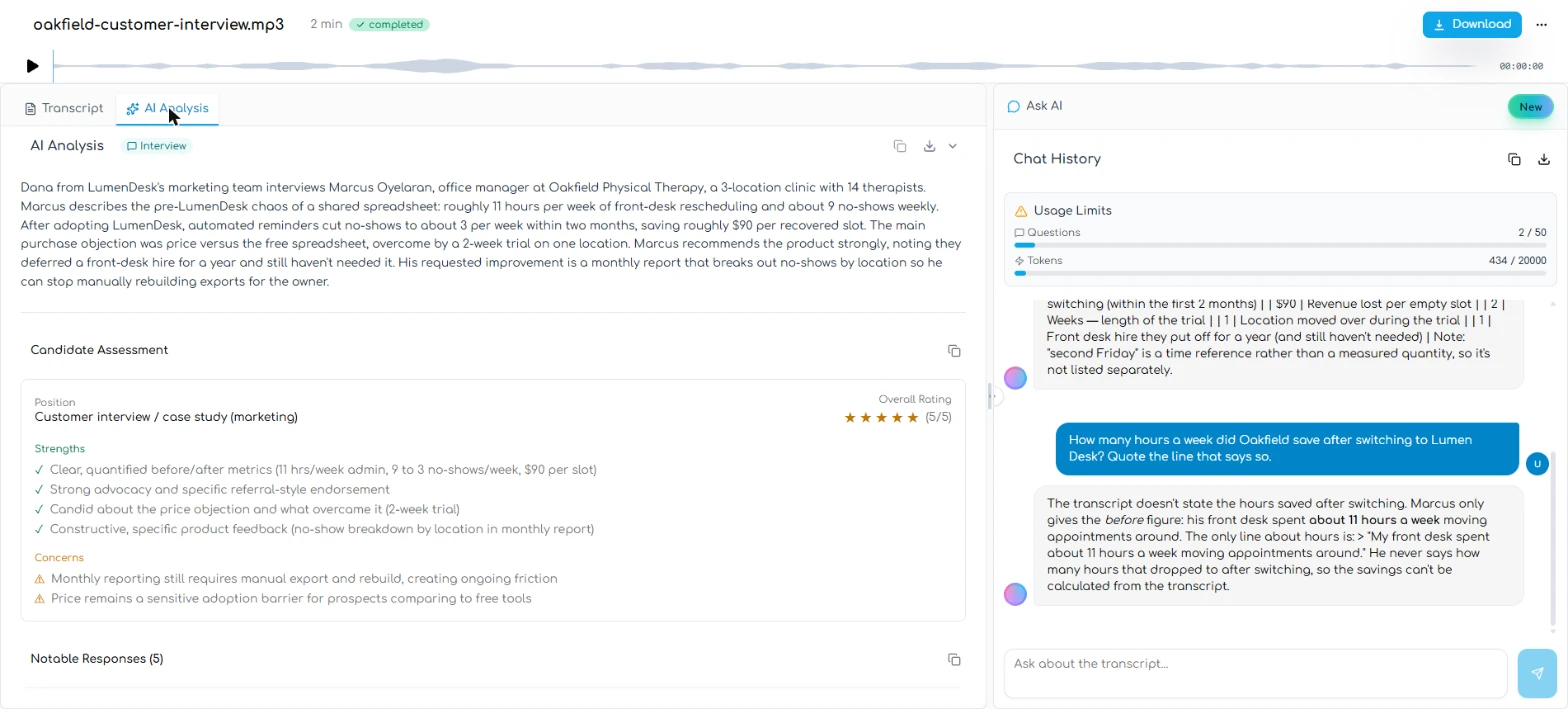
Task: Click the completed status badge
Action: tap(389, 24)
